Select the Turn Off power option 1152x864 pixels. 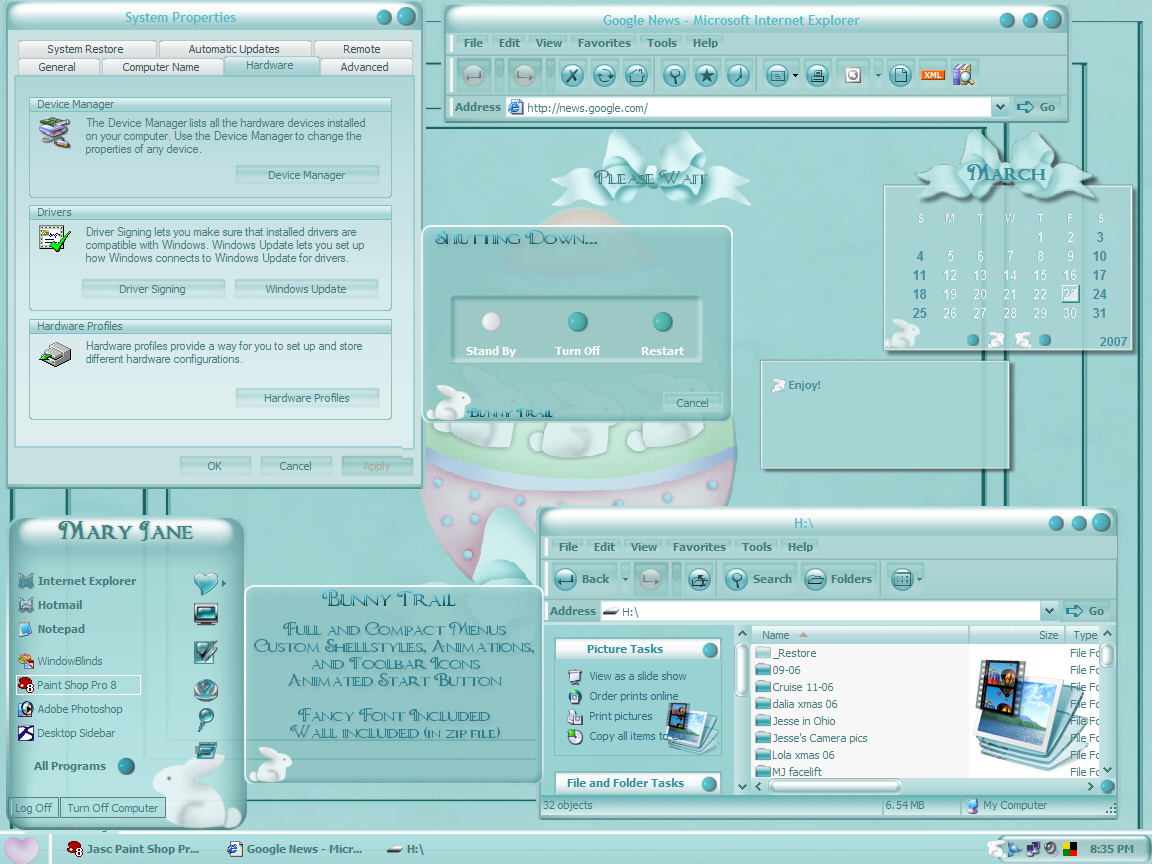point(577,322)
